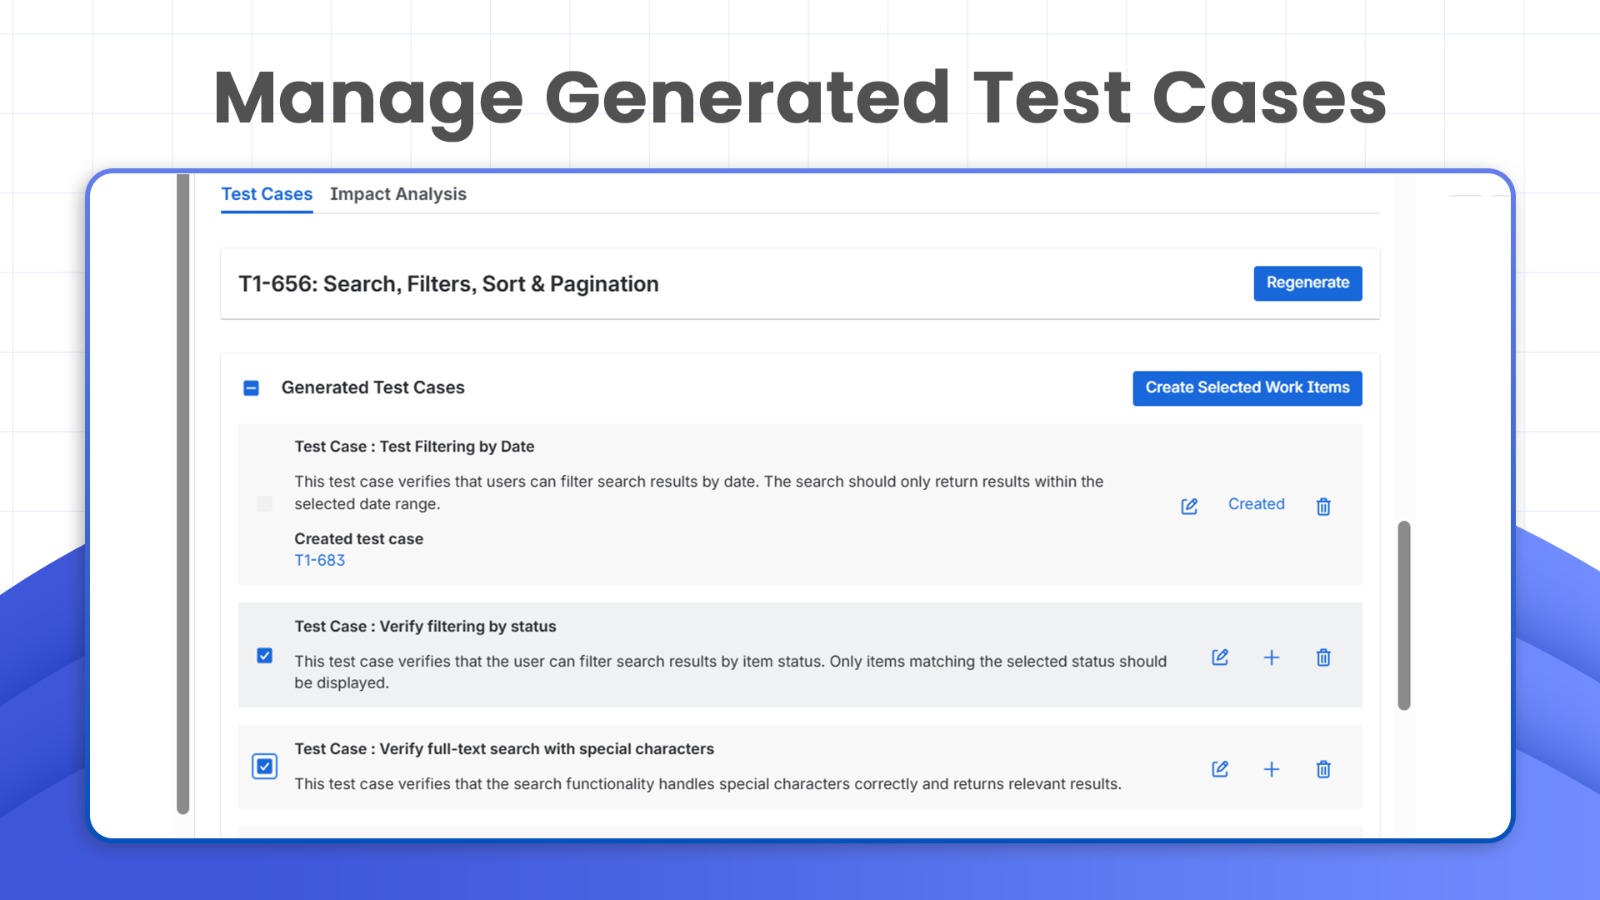
Task: Check the Test Filtering by Date checkbox
Action: coord(265,504)
